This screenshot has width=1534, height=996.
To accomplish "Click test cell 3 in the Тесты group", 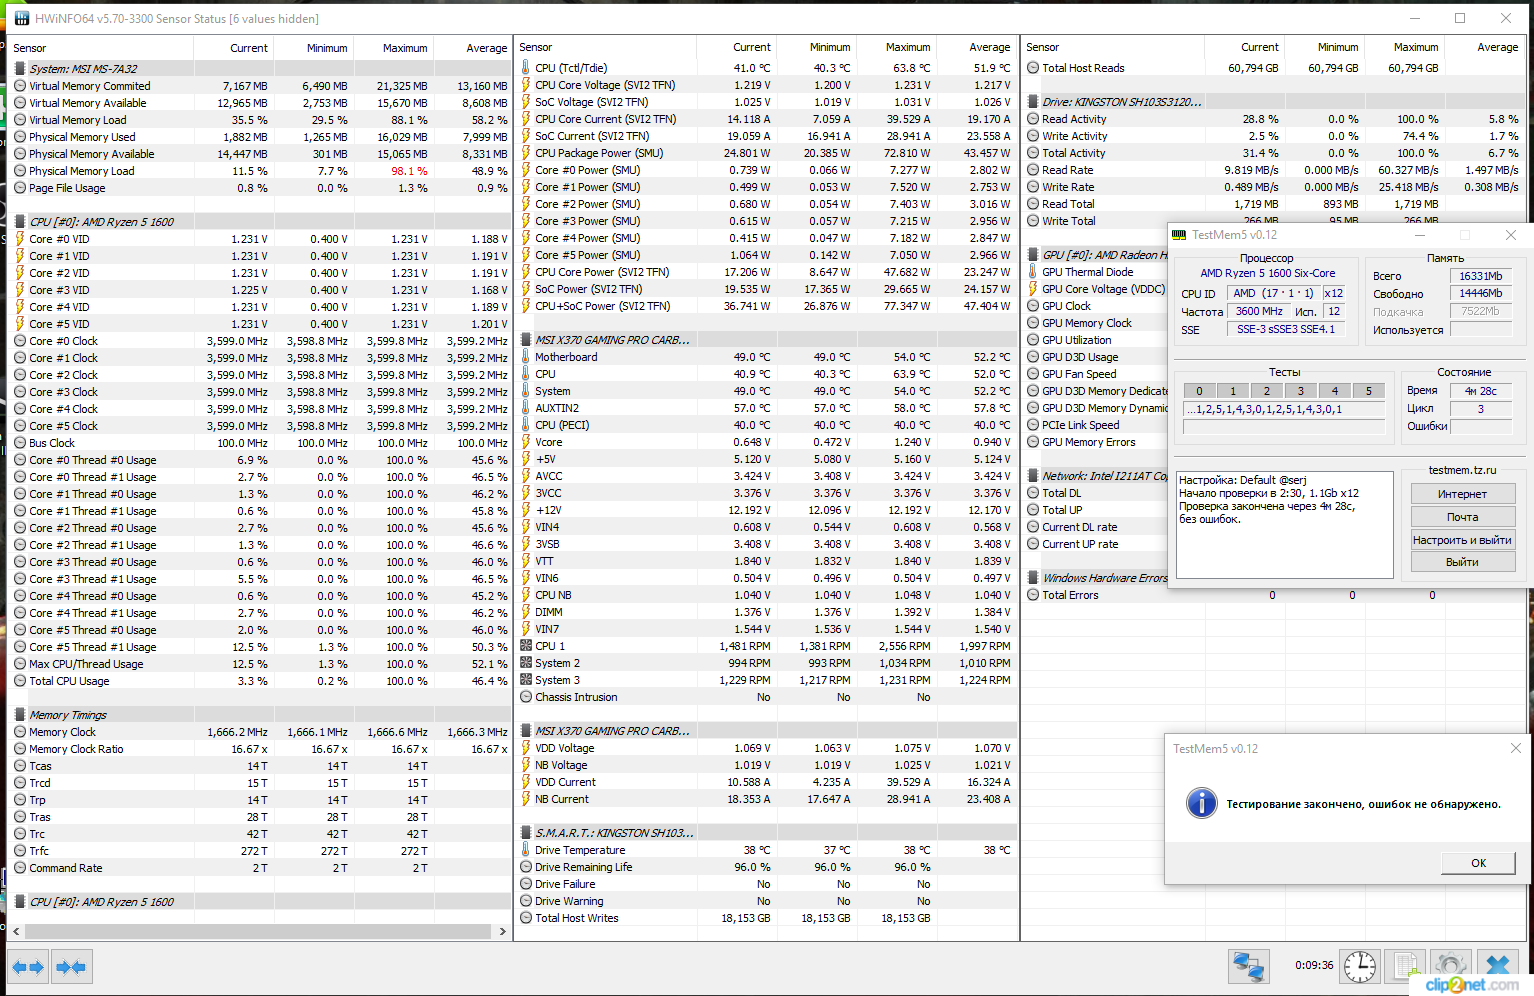I will [x=1301, y=391].
